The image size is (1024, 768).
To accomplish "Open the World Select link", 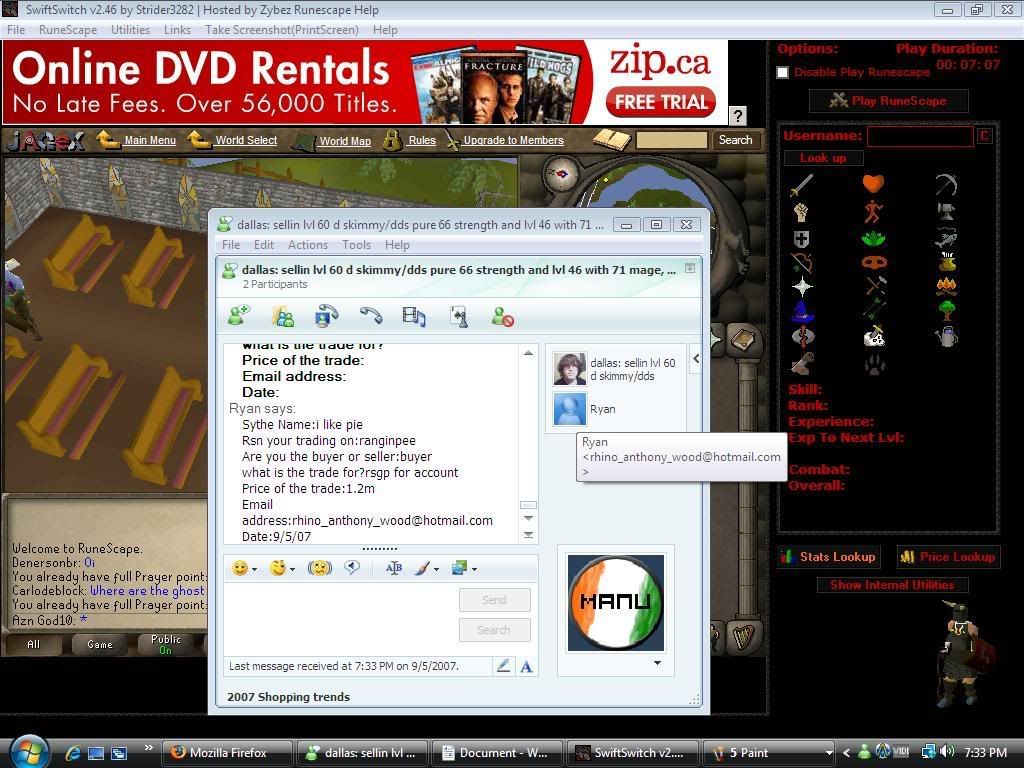I will pyautogui.click(x=246, y=140).
